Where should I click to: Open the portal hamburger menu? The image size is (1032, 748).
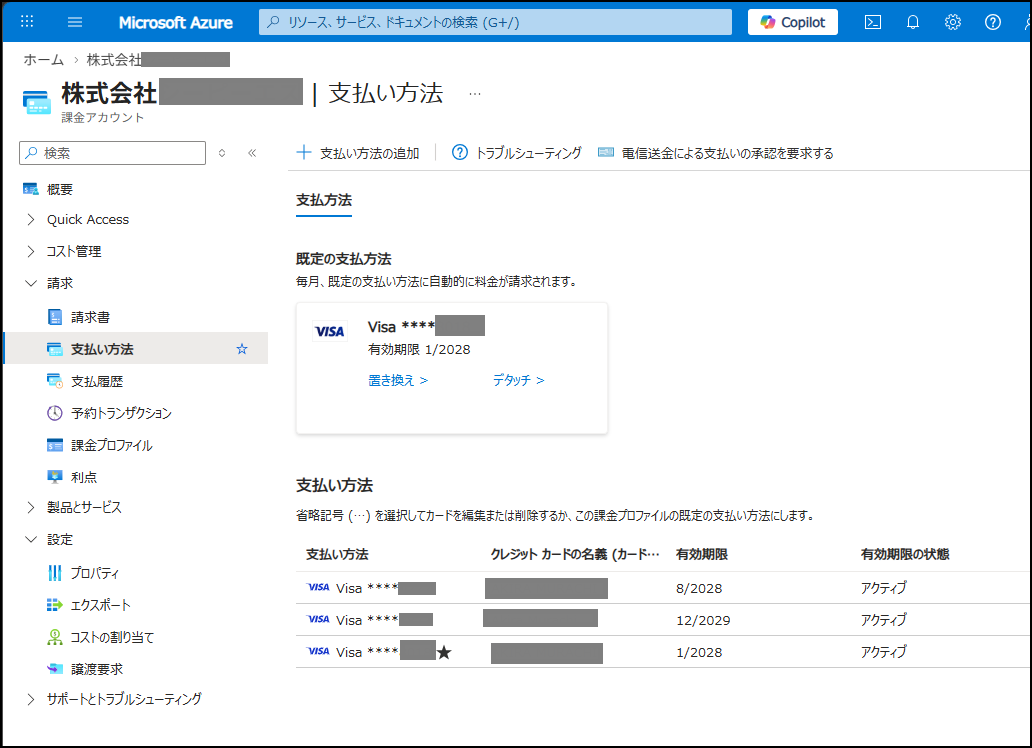pyautogui.click(x=74, y=21)
